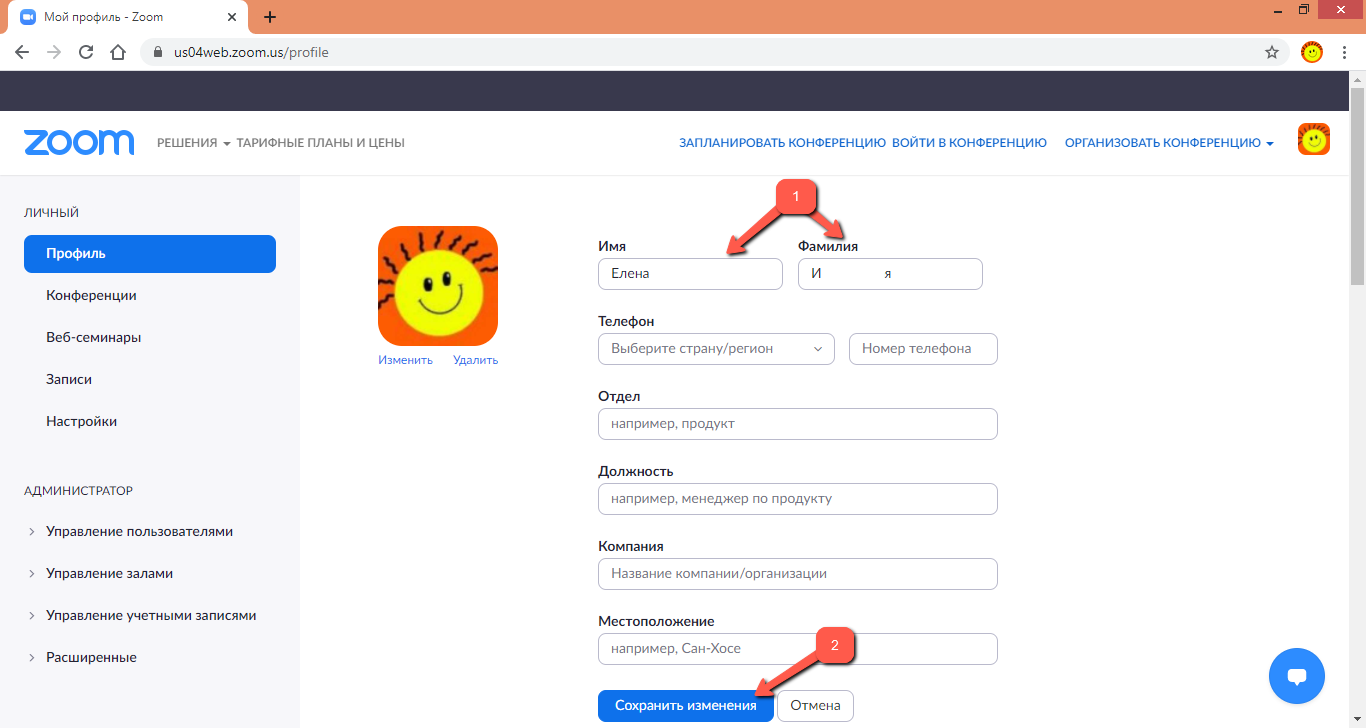Expand the Решения menu
This screenshot has width=1366, height=728.
click(193, 143)
